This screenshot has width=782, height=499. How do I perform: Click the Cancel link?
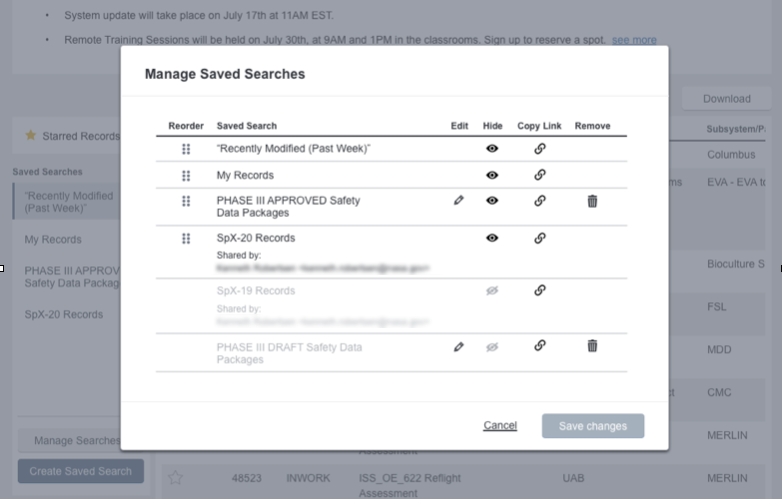[x=500, y=426]
